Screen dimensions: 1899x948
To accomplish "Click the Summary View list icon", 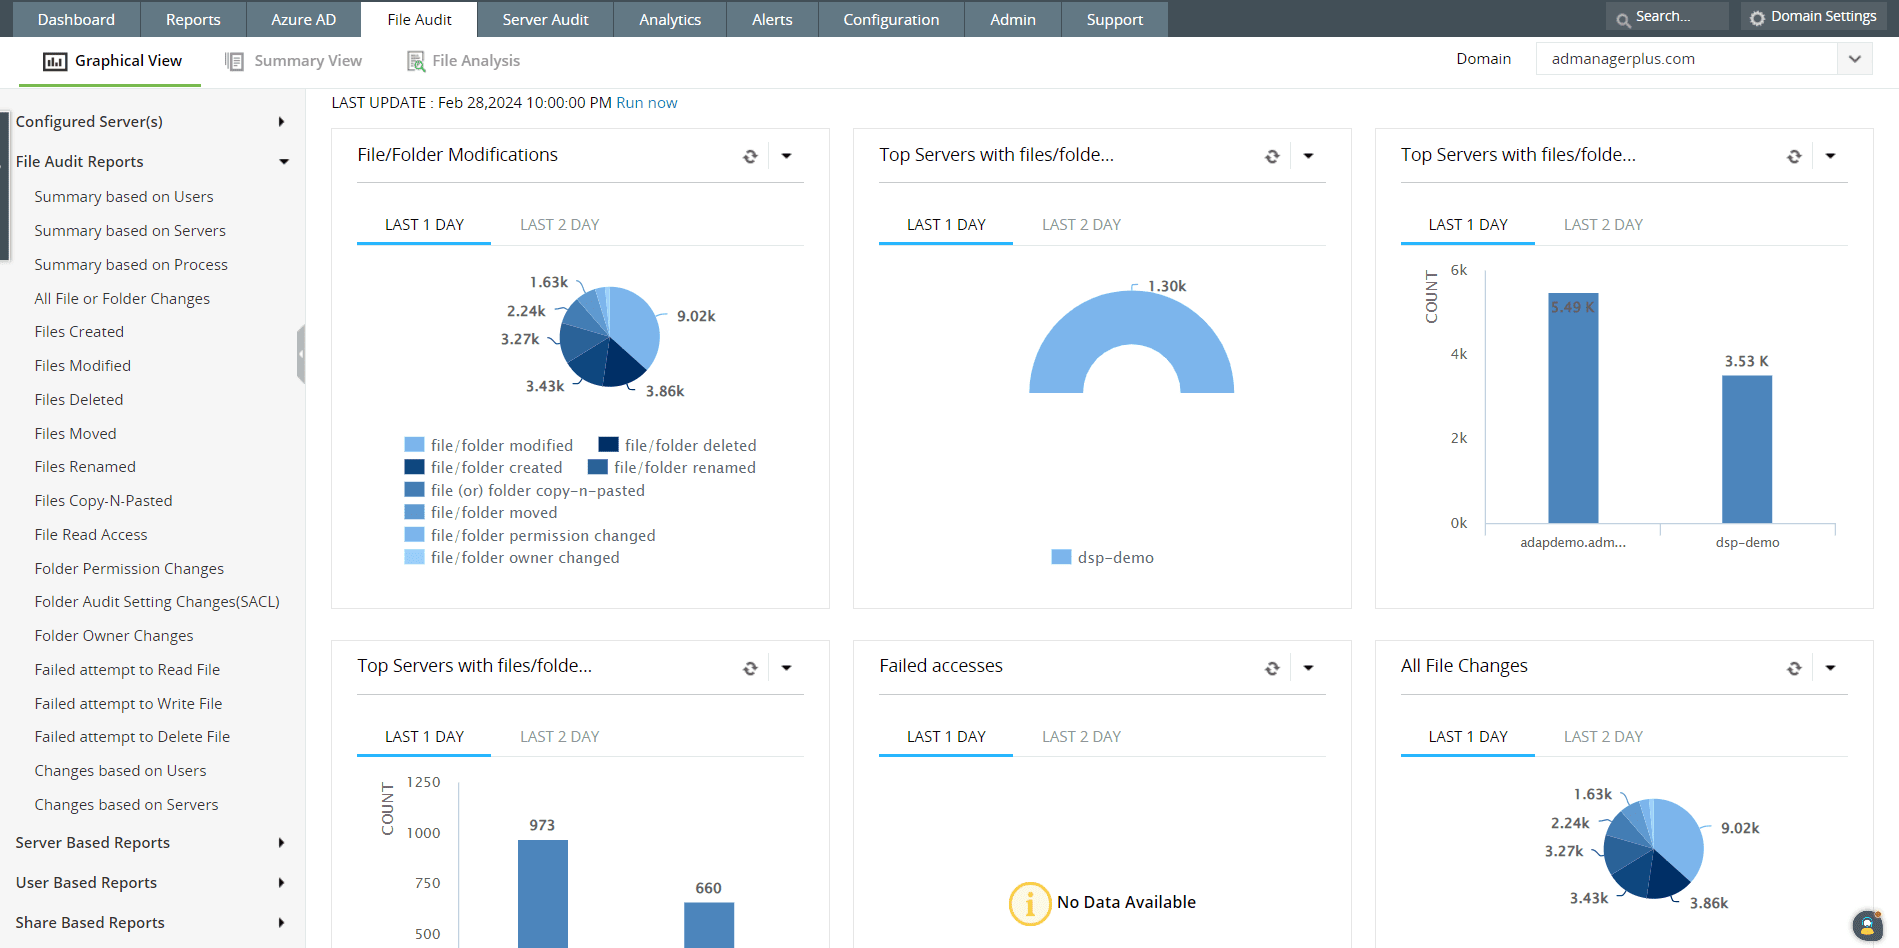I will coord(234,61).
